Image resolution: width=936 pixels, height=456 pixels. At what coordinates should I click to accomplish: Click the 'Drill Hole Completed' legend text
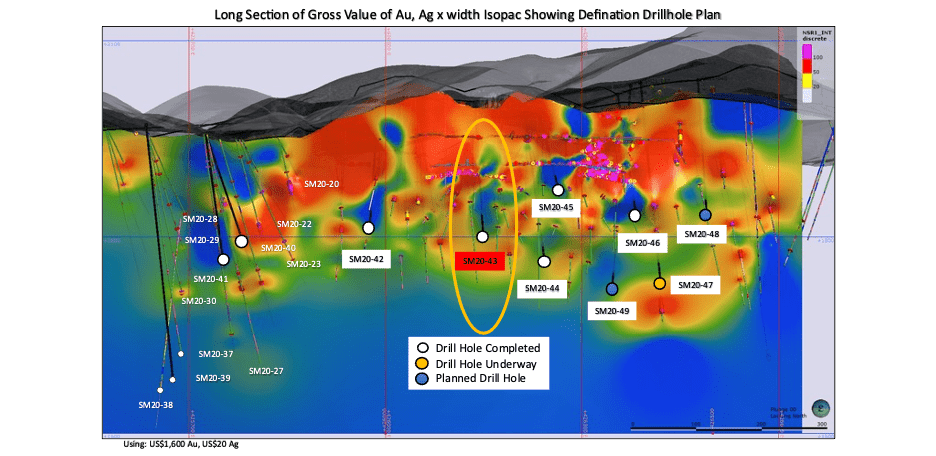(x=488, y=348)
